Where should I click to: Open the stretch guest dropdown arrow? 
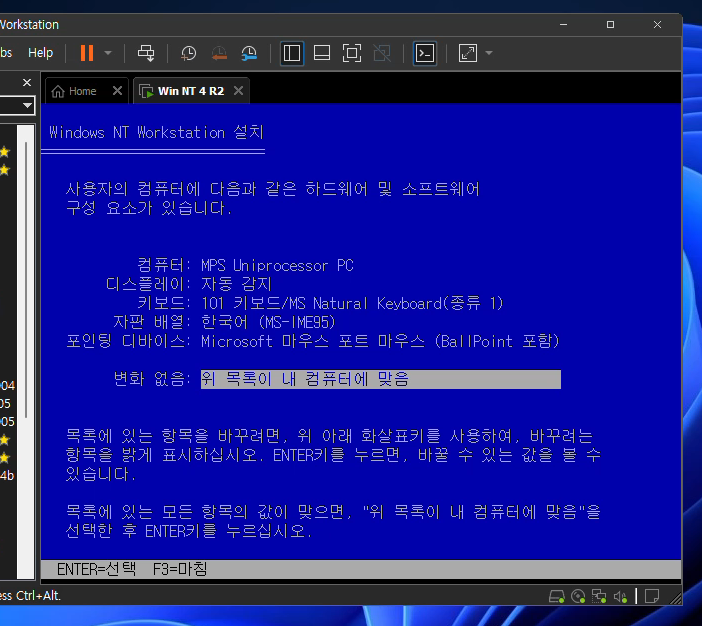[489, 53]
